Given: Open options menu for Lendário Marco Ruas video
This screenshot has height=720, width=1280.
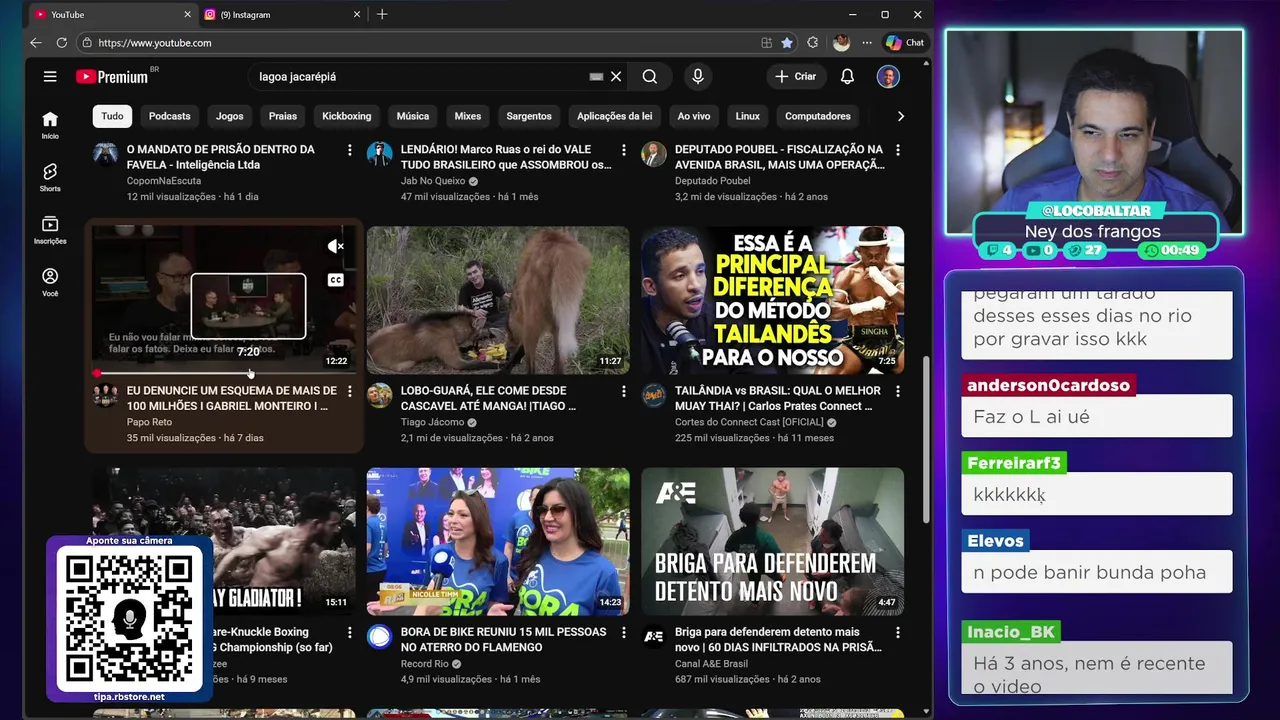Looking at the screenshot, I should (623, 150).
